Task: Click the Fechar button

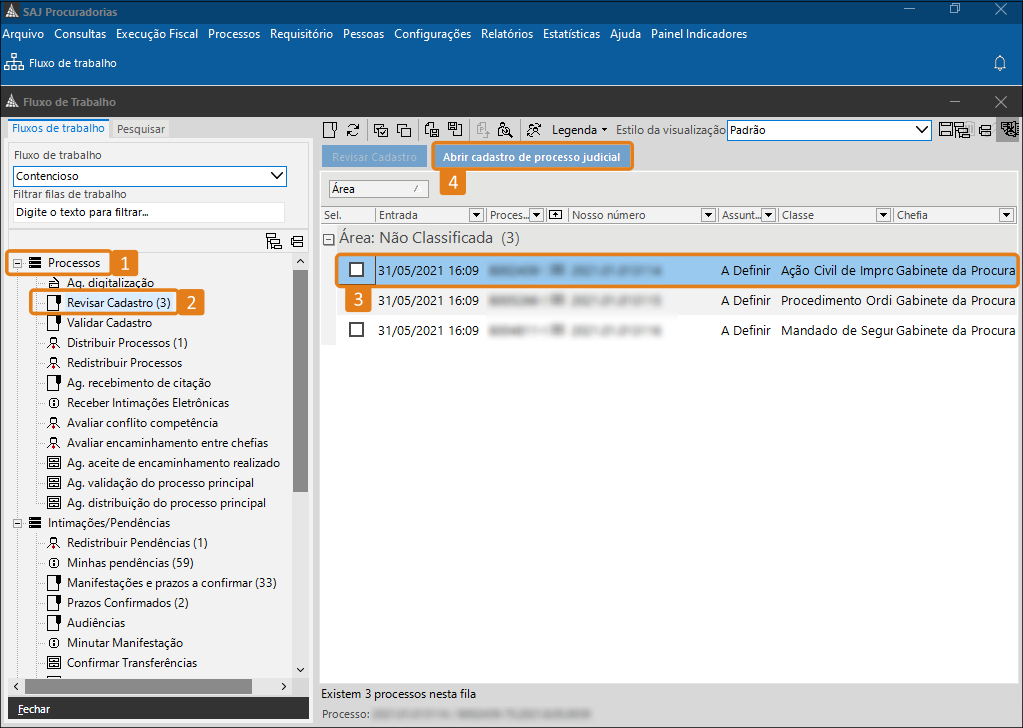Action: pyautogui.click(x=34, y=709)
